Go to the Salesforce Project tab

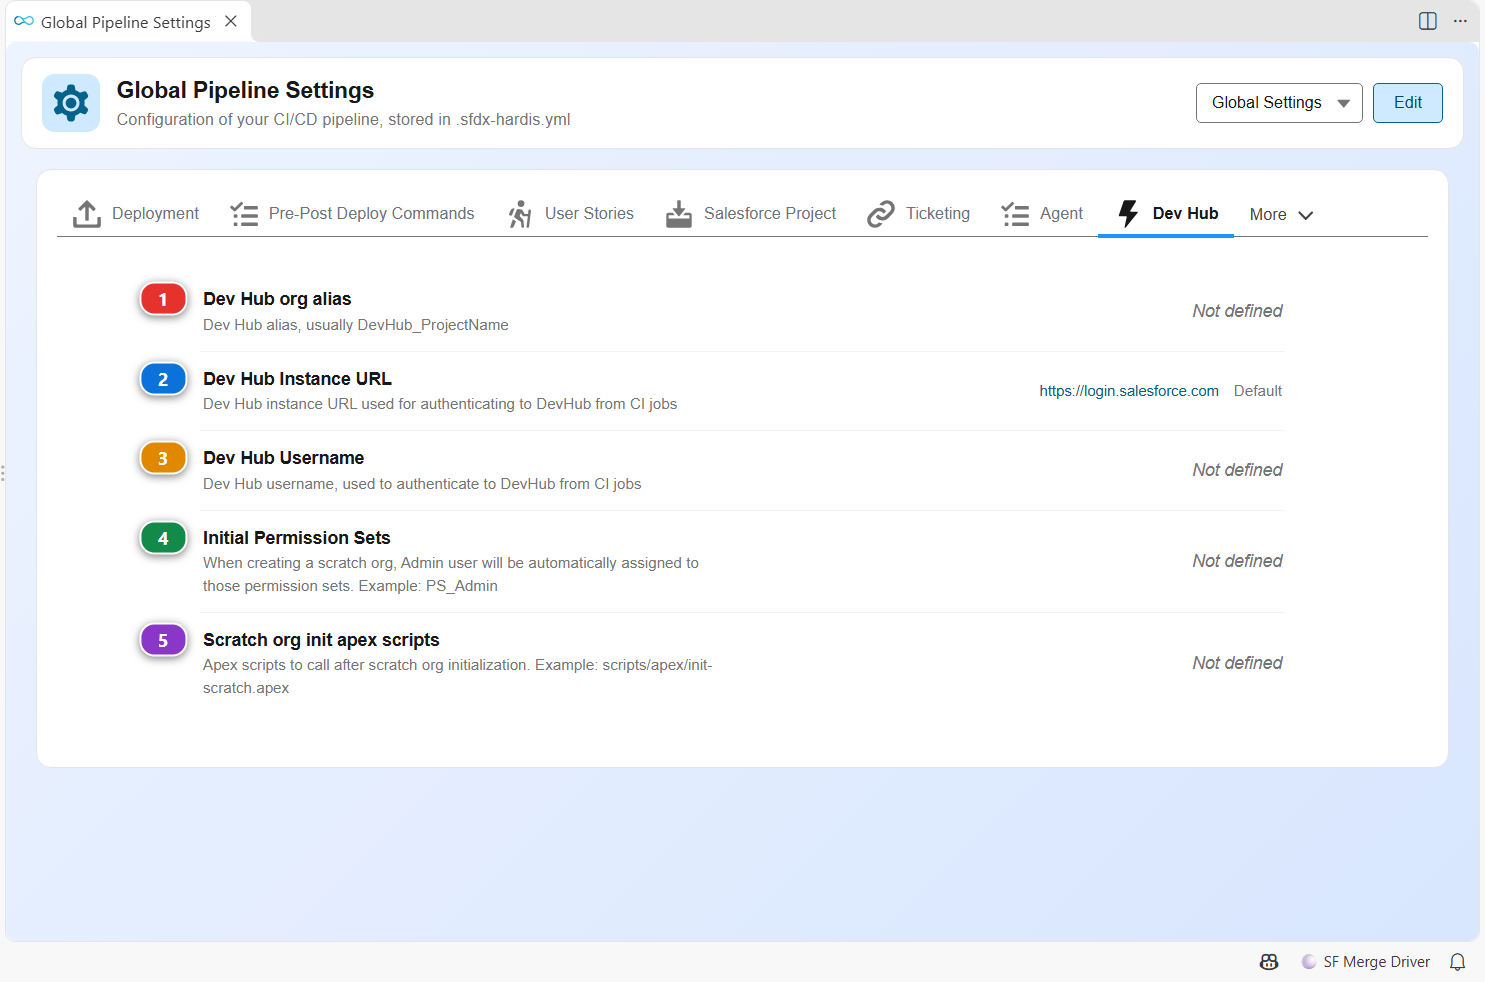pyautogui.click(x=751, y=214)
